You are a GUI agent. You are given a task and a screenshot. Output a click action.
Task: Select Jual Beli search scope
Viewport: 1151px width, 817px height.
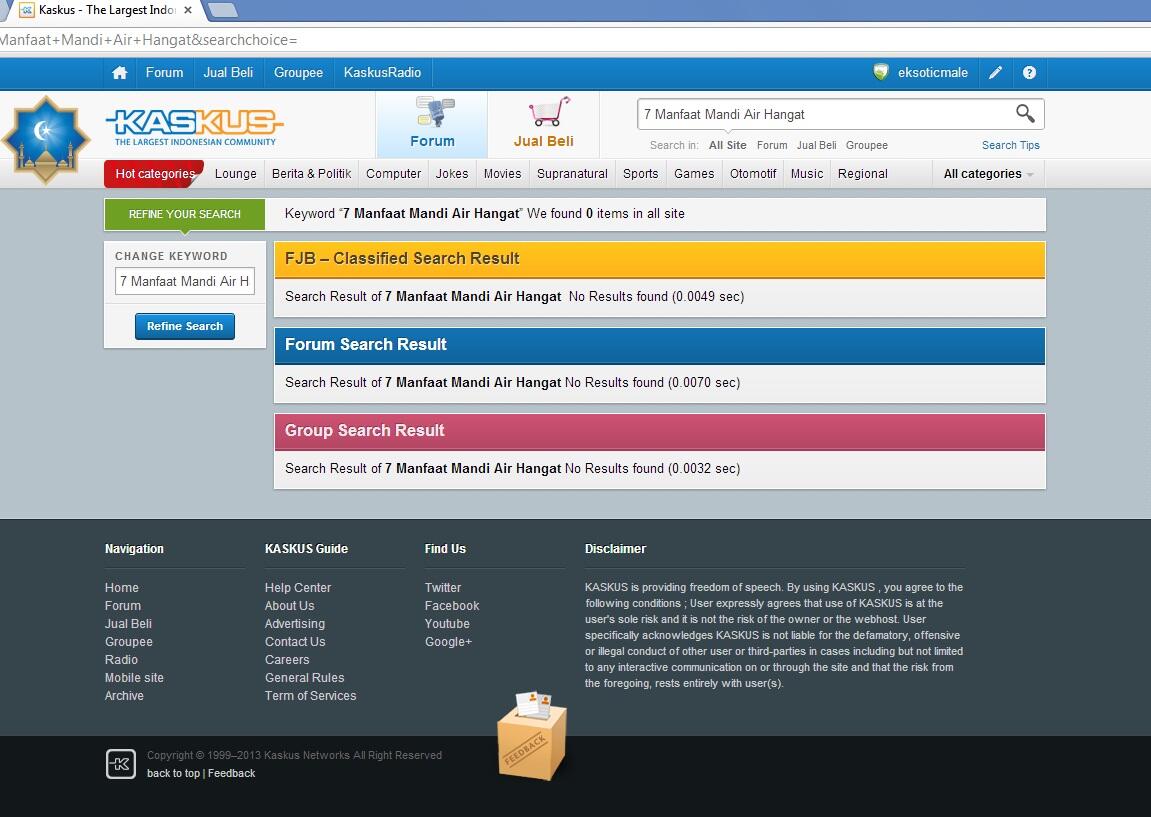816,145
